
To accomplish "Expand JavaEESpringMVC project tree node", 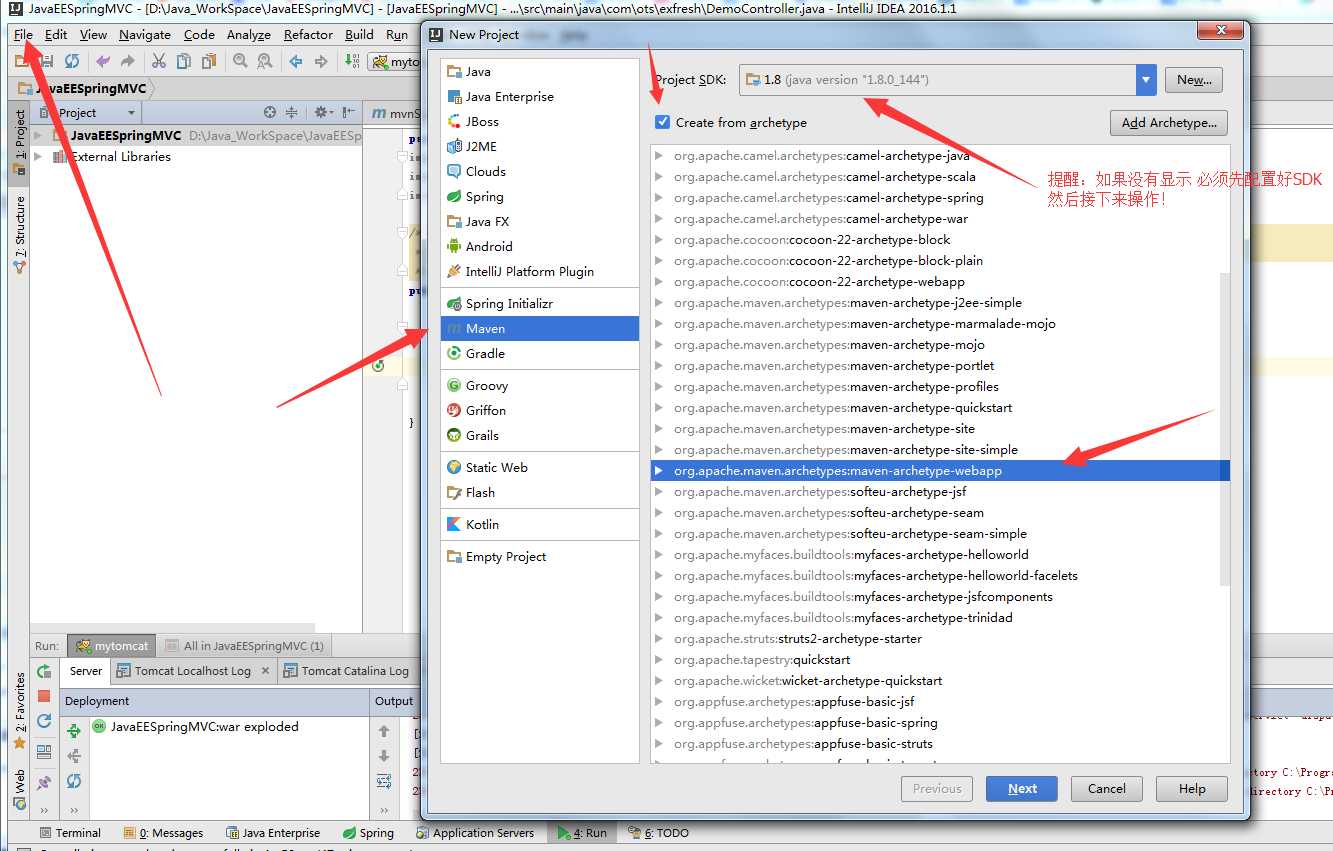I will click(x=38, y=135).
